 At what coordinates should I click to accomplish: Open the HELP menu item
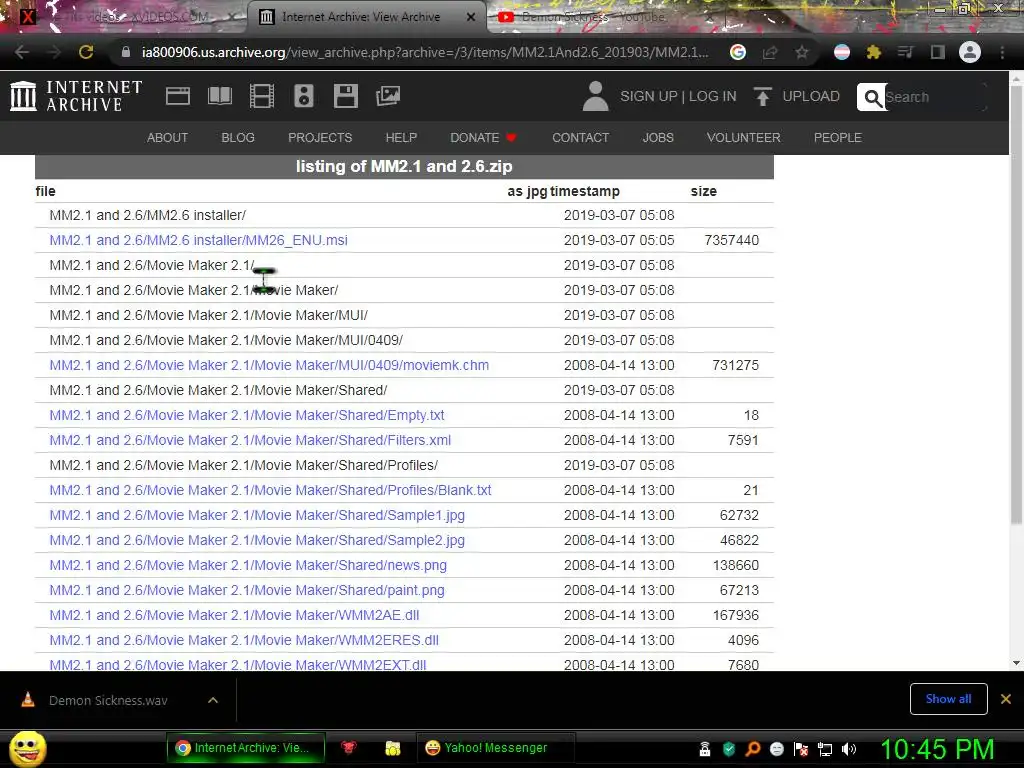point(401,138)
